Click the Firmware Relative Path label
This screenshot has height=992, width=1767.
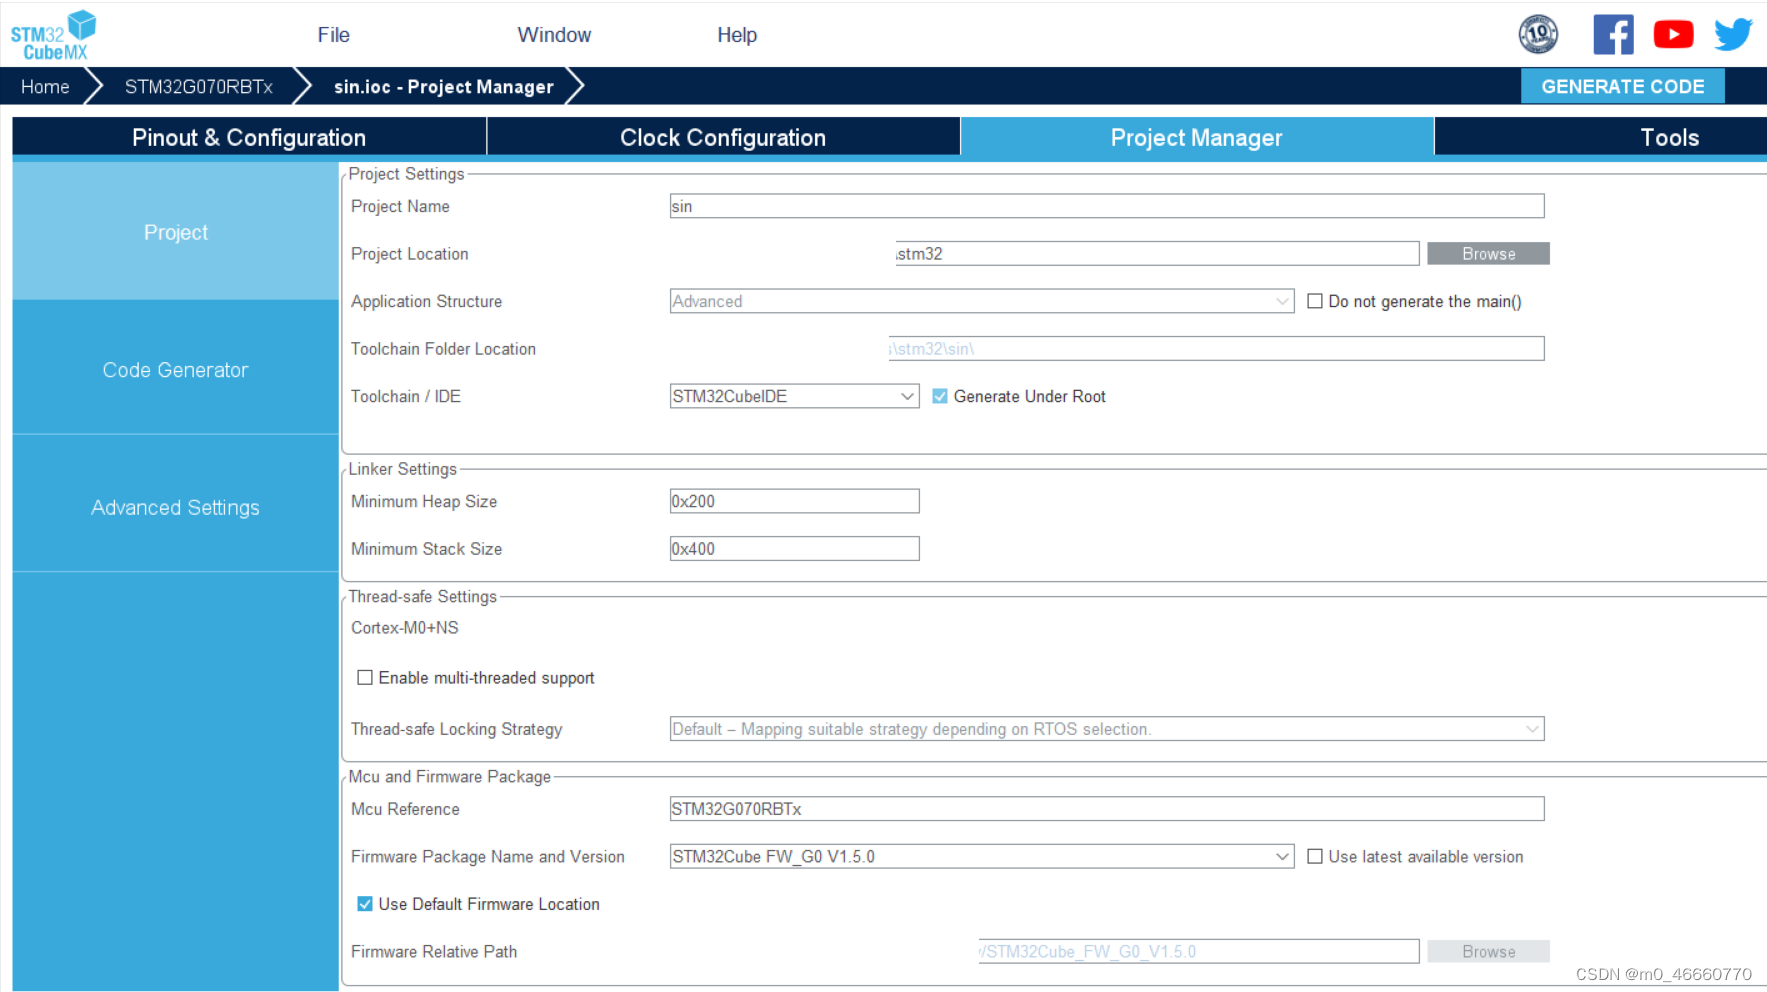(433, 952)
